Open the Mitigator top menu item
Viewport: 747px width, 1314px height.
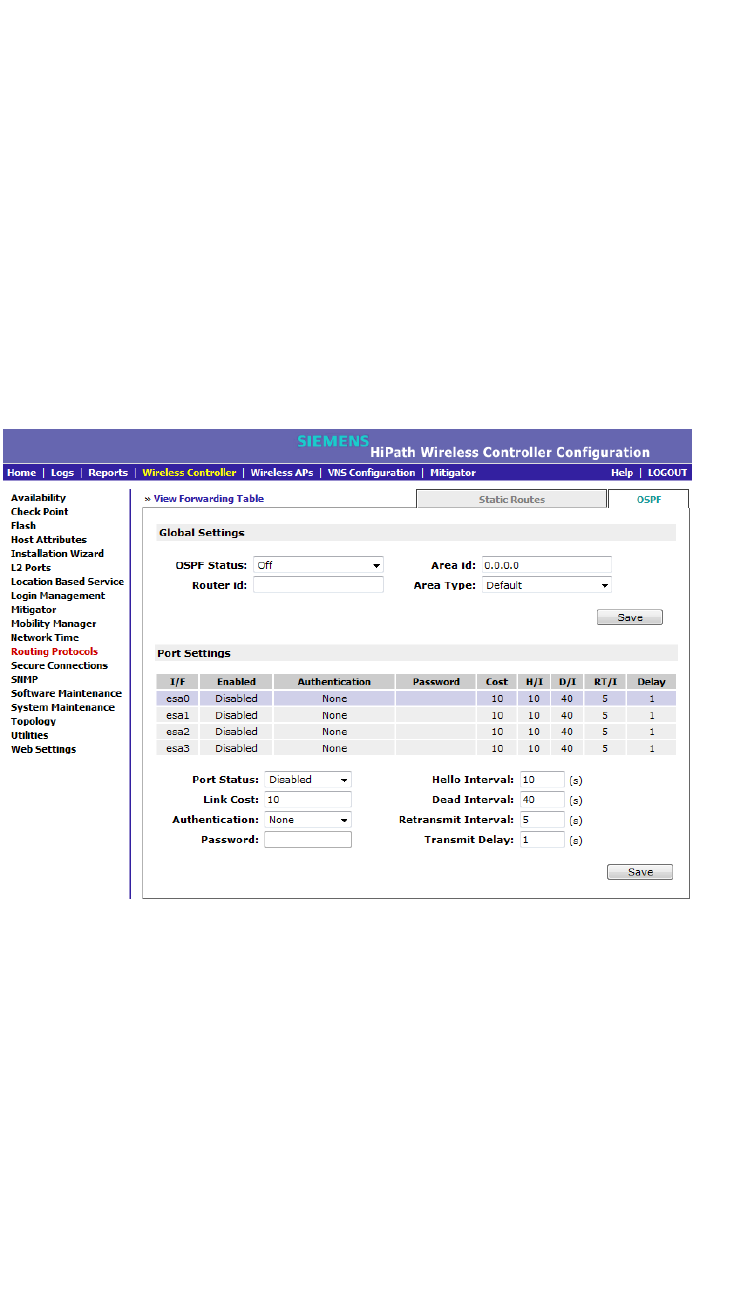[x=453, y=473]
